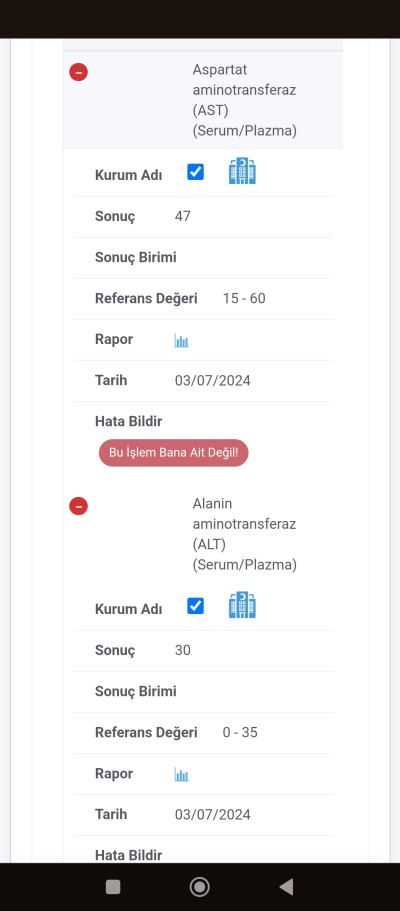Open recent apps with the square button

click(x=113, y=887)
